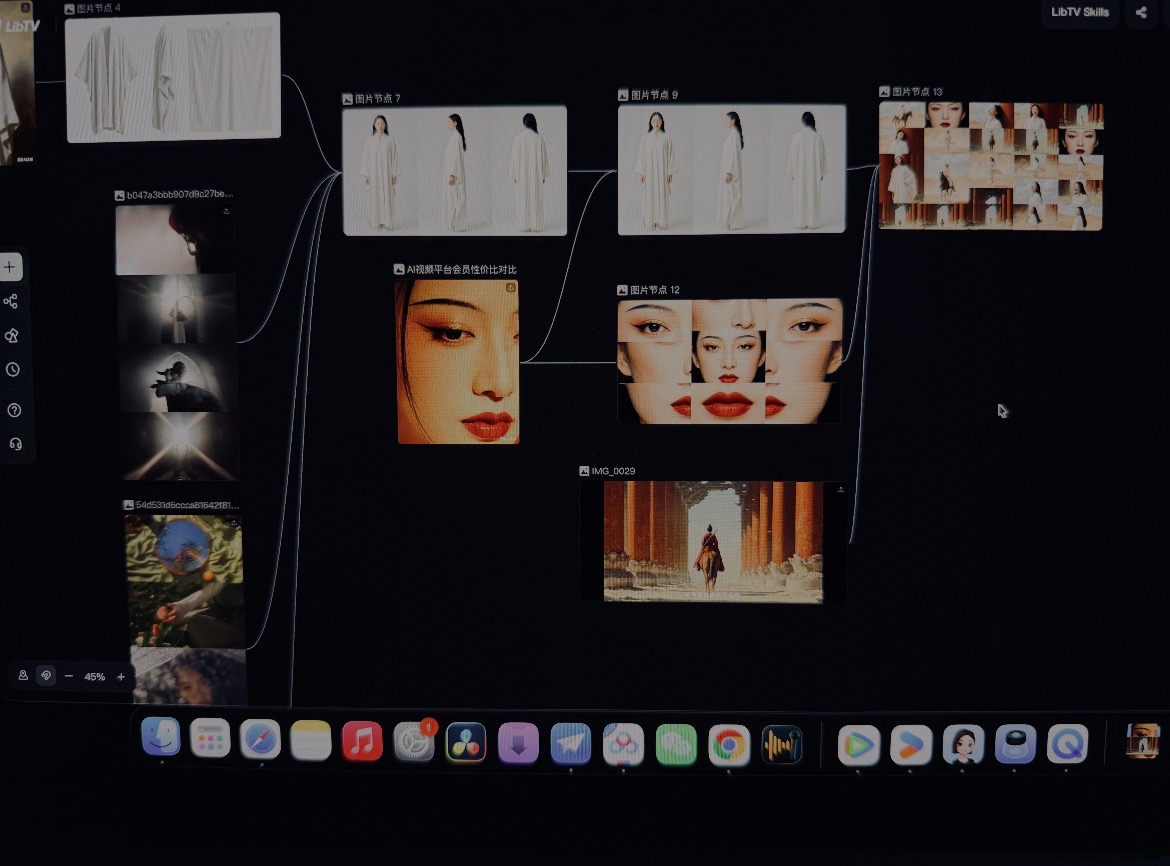Open DaVinci Resolve in the dock
Screen dimensions: 1170x866
[x=466, y=743]
